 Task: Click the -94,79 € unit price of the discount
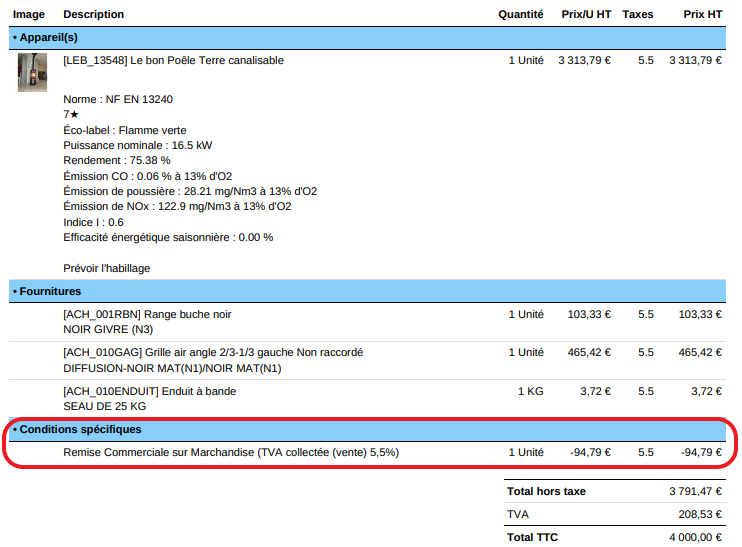click(x=591, y=452)
